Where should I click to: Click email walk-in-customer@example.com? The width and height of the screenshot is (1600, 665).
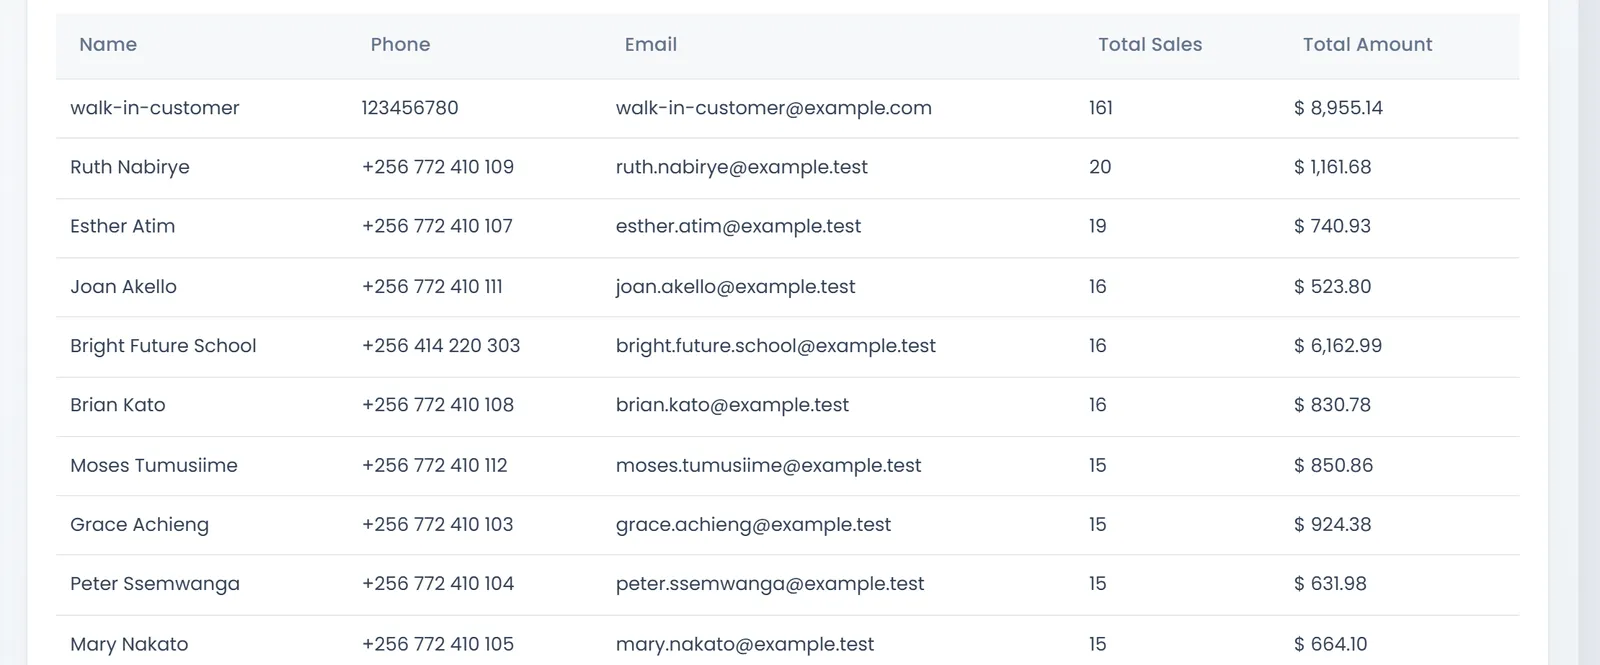pos(774,108)
